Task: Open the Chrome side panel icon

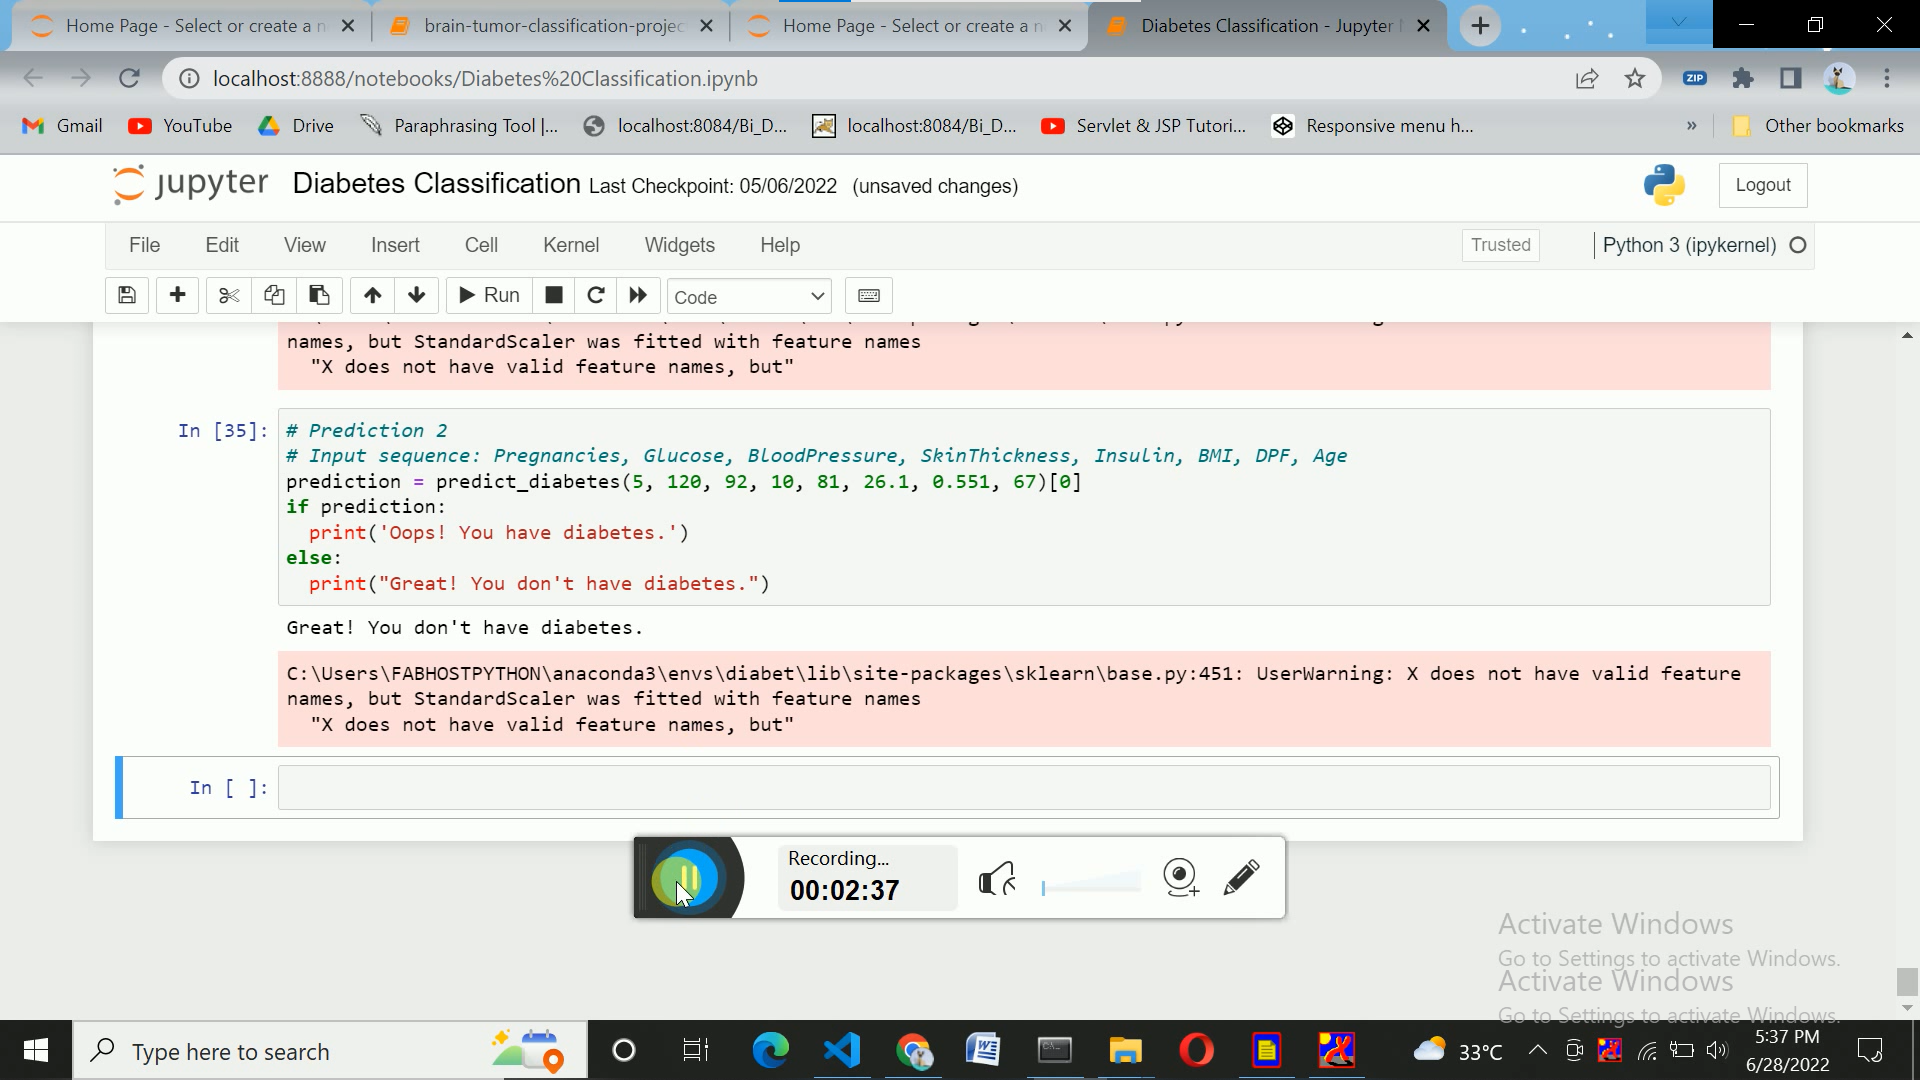Action: [1791, 78]
